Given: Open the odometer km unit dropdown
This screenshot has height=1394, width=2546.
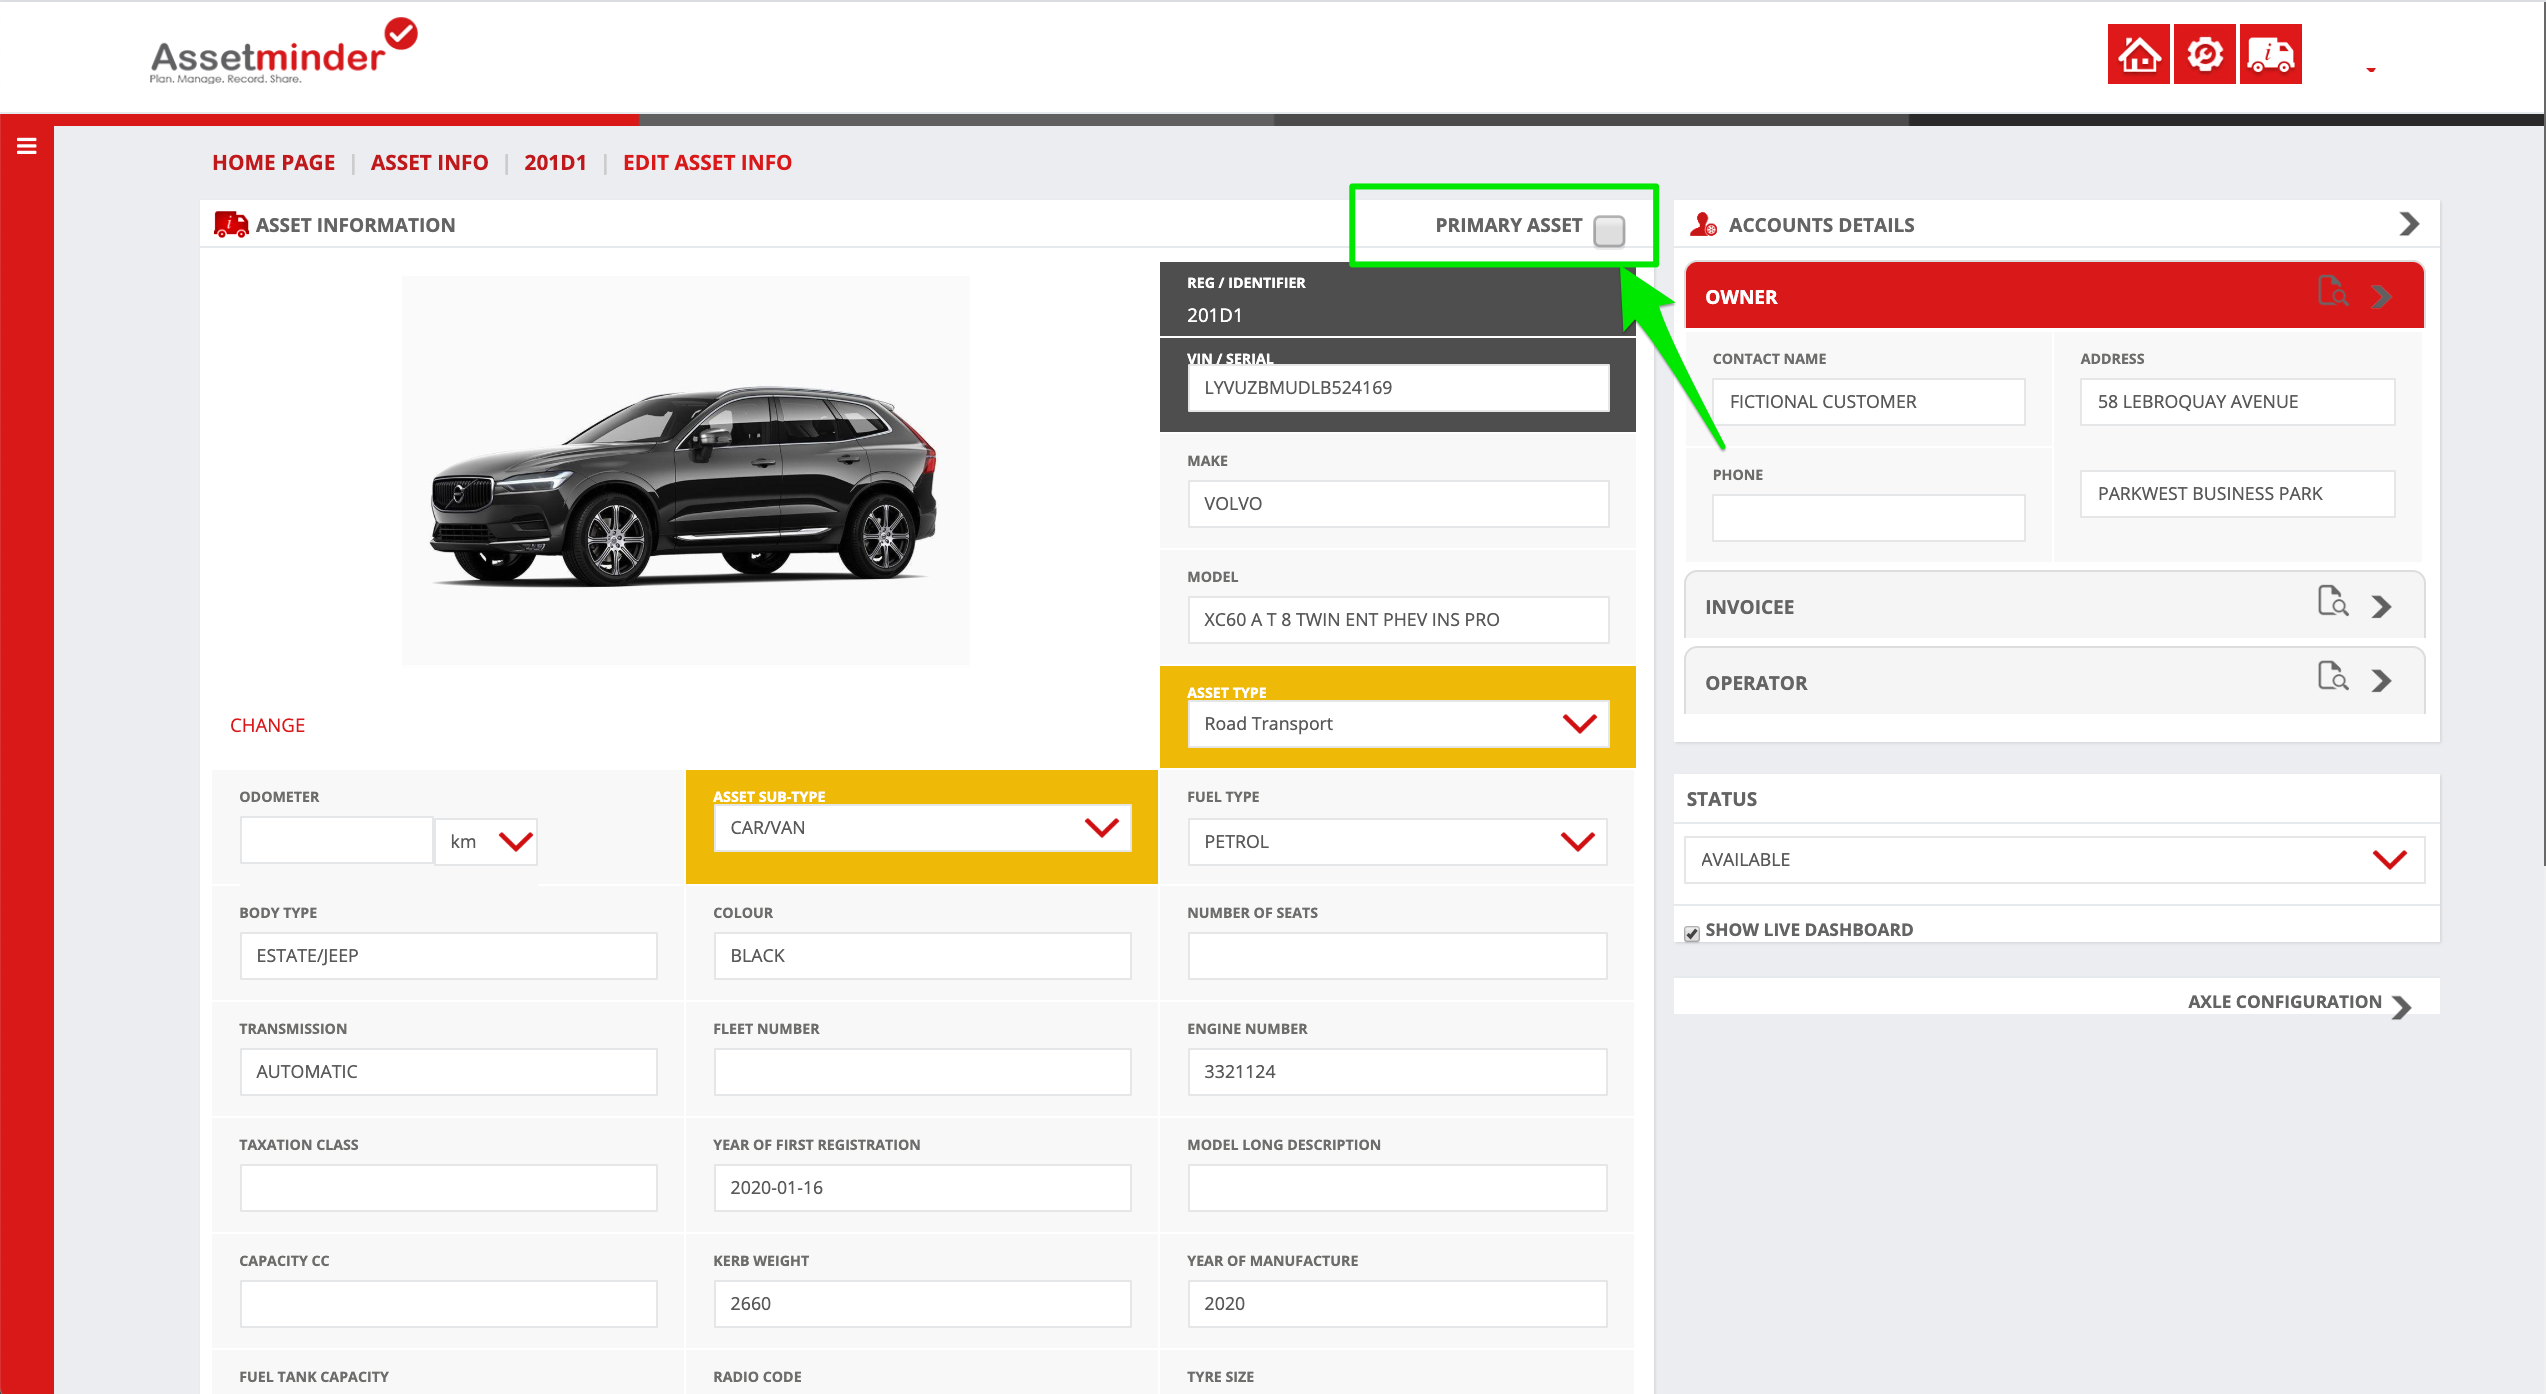Looking at the screenshot, I should [x=487, y=842].
